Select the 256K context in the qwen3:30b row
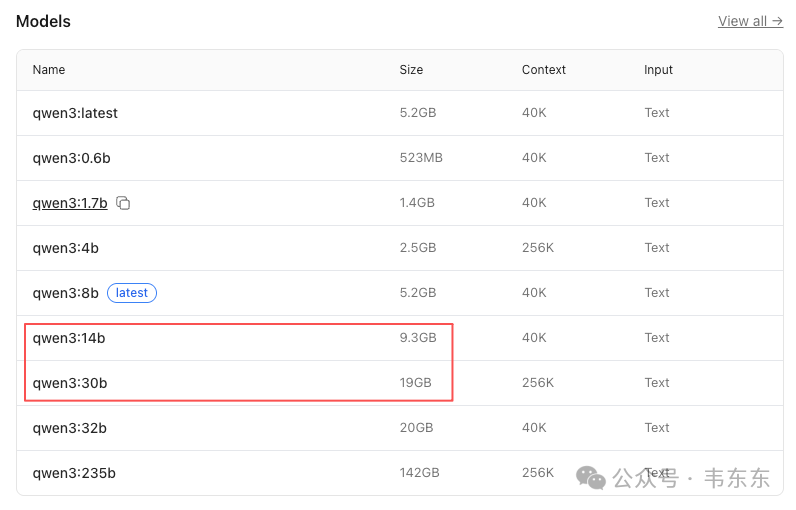The image size is (796, 510). pos(538,383)
